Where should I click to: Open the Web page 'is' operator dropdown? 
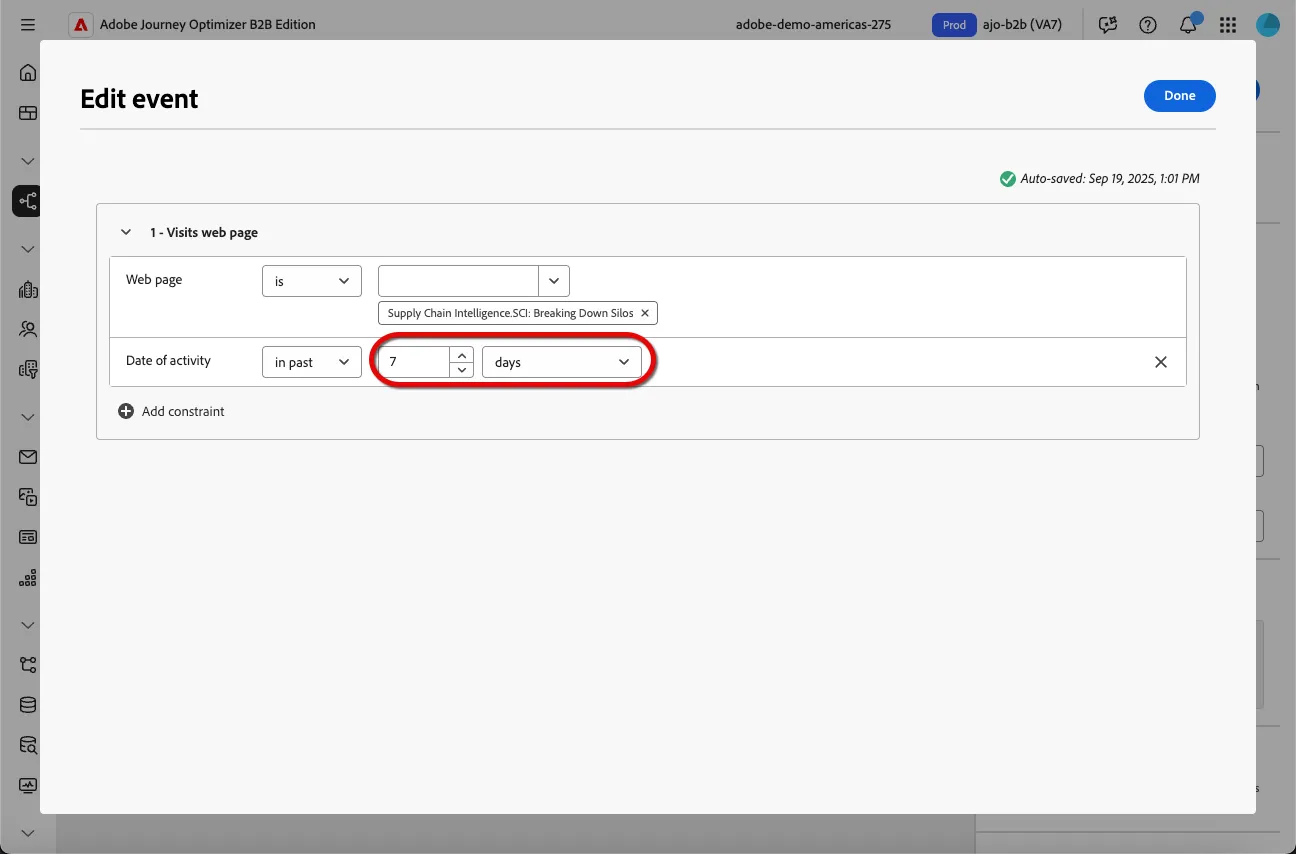click(312, 281)
